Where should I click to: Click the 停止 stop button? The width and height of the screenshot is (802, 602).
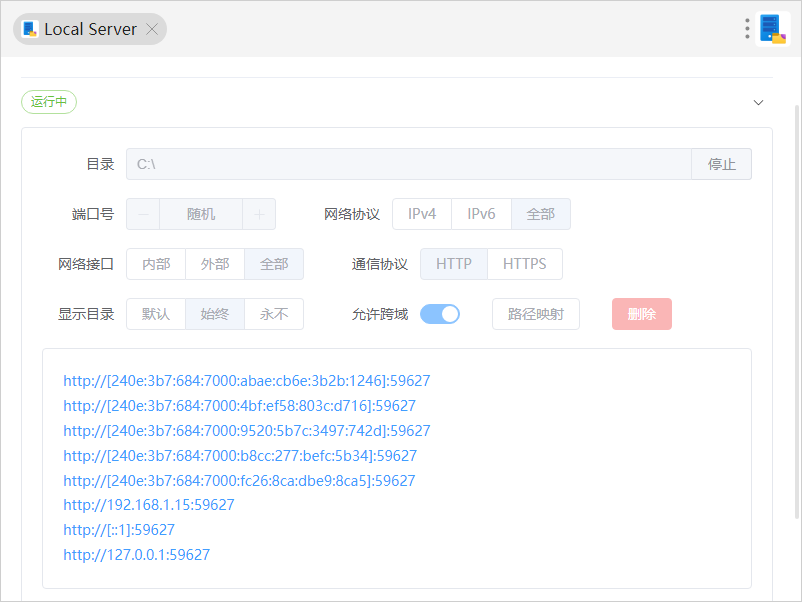721,163
